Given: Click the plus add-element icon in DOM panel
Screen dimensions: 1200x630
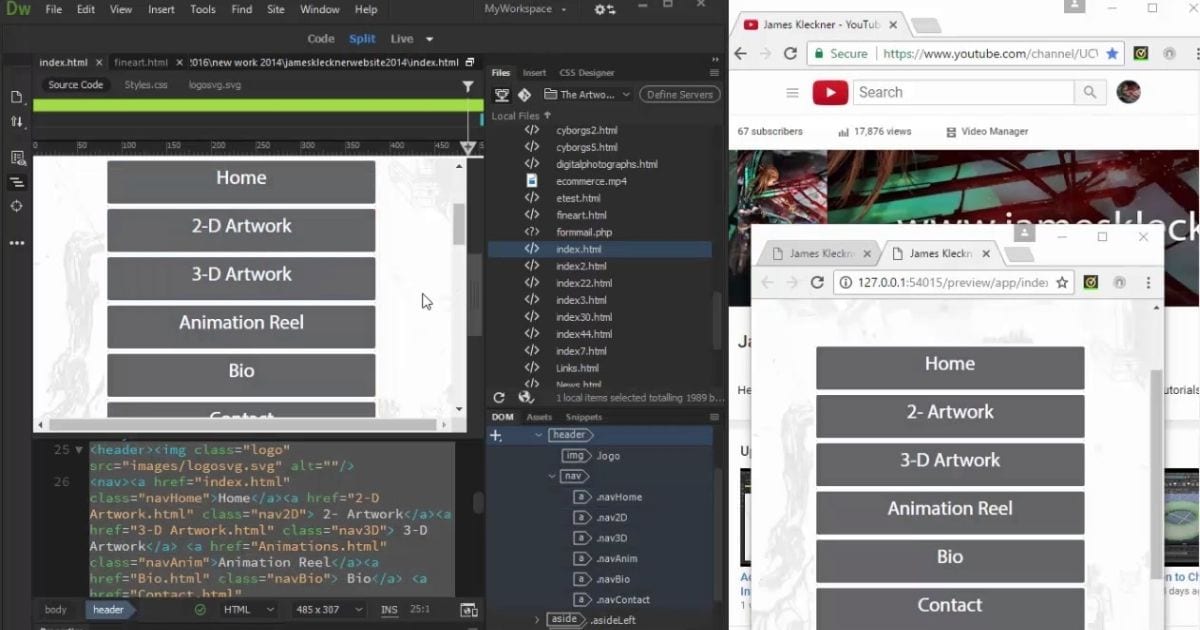Looking at the screenshot, I should click(495, 435).
